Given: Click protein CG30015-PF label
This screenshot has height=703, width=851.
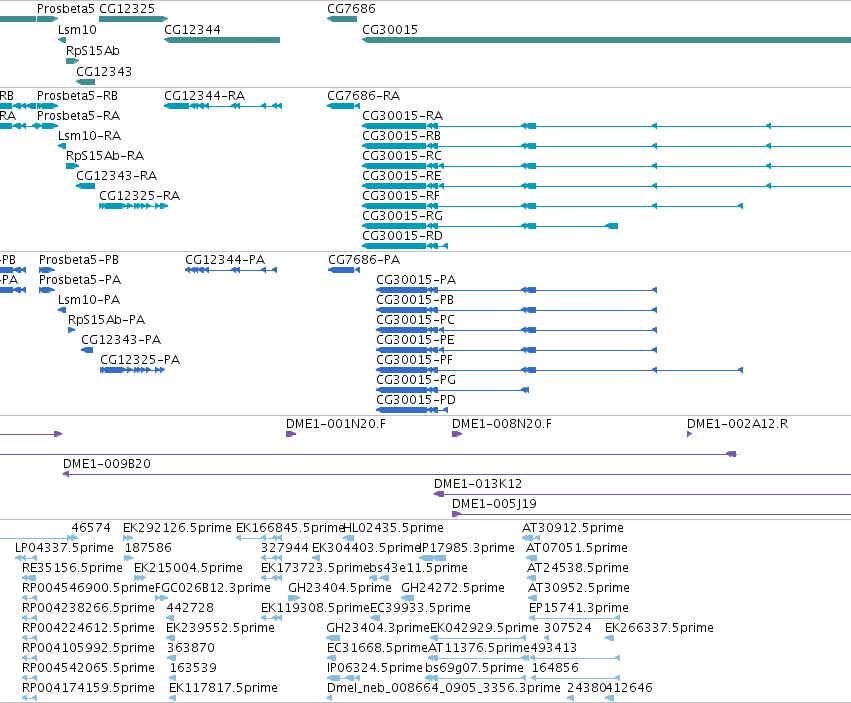Looking at the screenshot, I should point(415,360).
